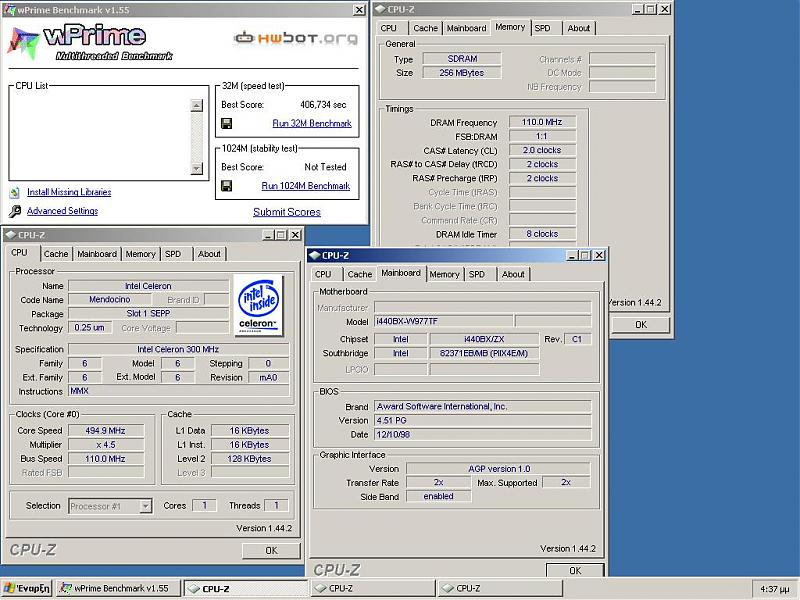
Task: Select the CPU tab in CPU window
Action: click(19, 253)
